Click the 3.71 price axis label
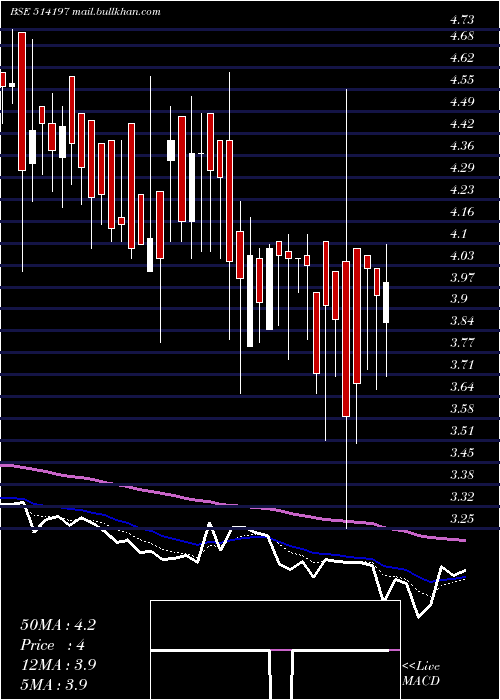This screenshot has height=700, width=500. click(x=462, y=365)
